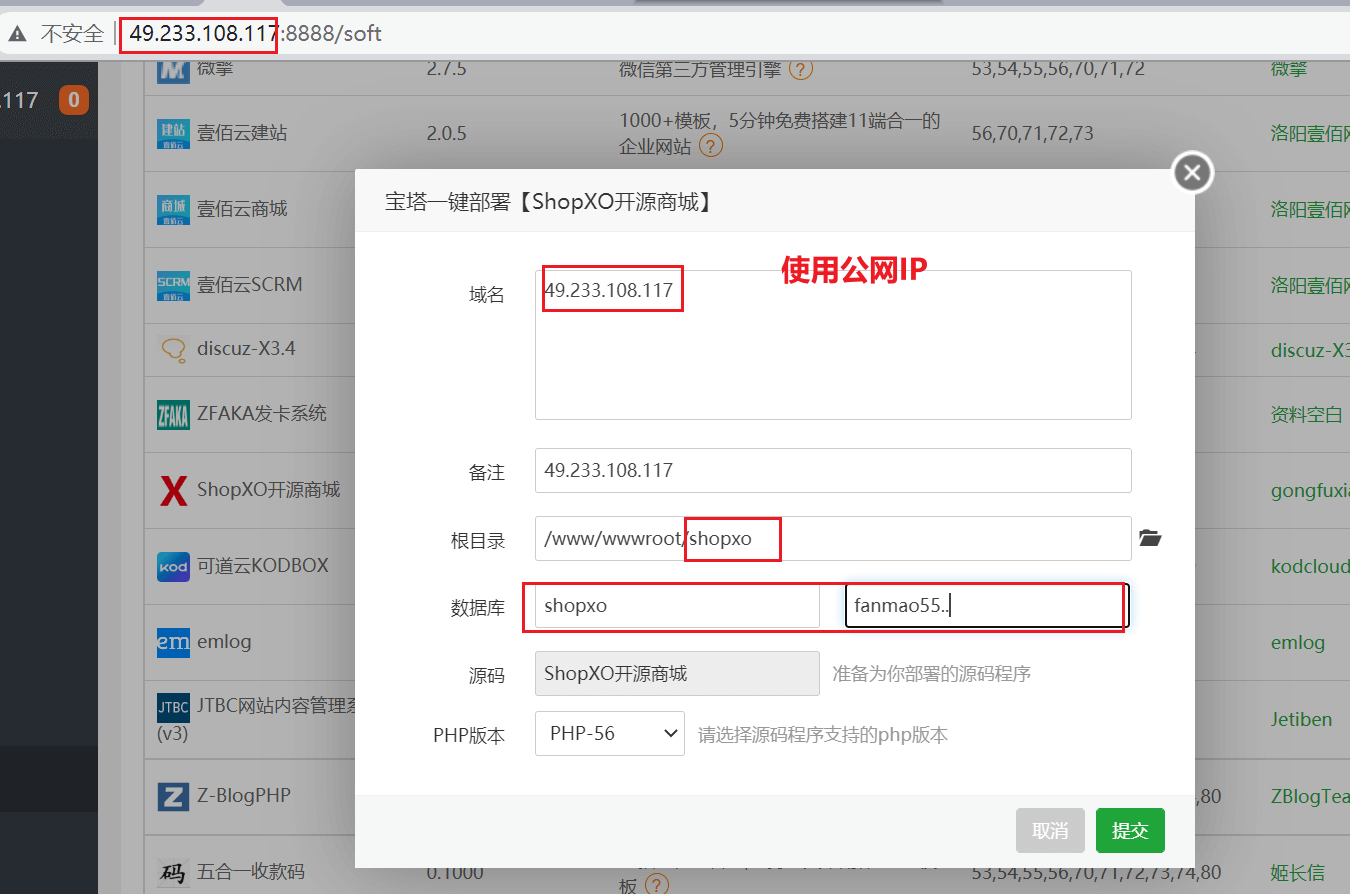Click the 壹佰云建站 icon
The image size is (1350, 894).
(173, 133)
